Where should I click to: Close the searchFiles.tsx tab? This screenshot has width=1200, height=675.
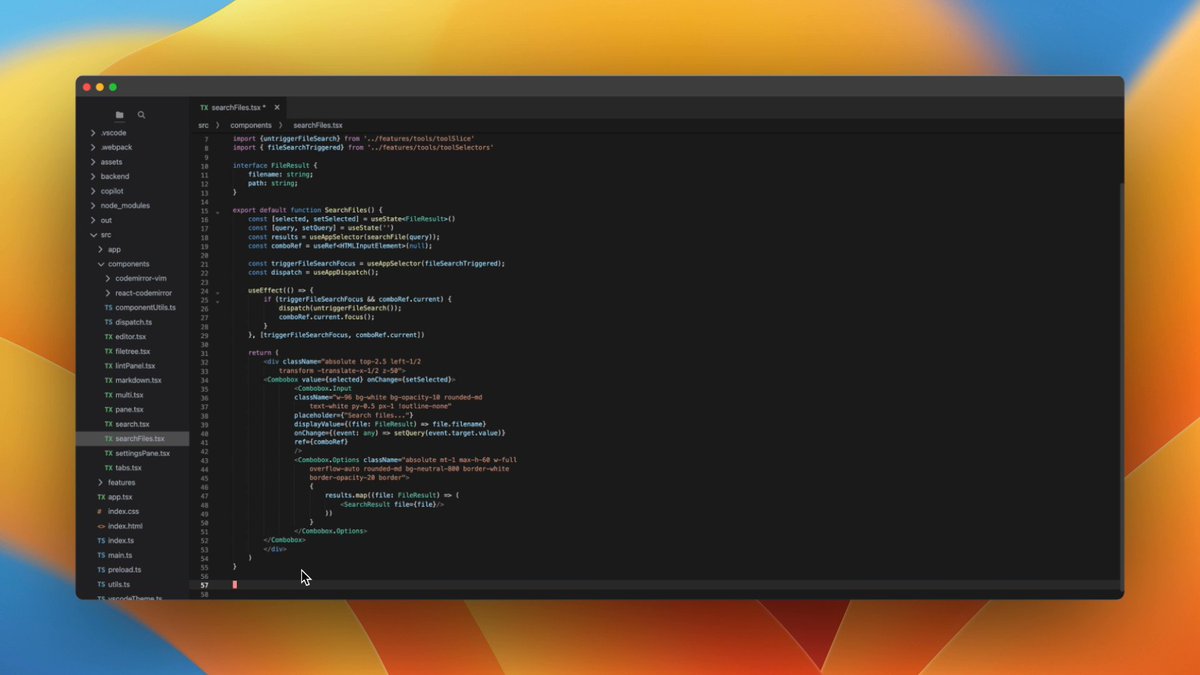point(277,107)
